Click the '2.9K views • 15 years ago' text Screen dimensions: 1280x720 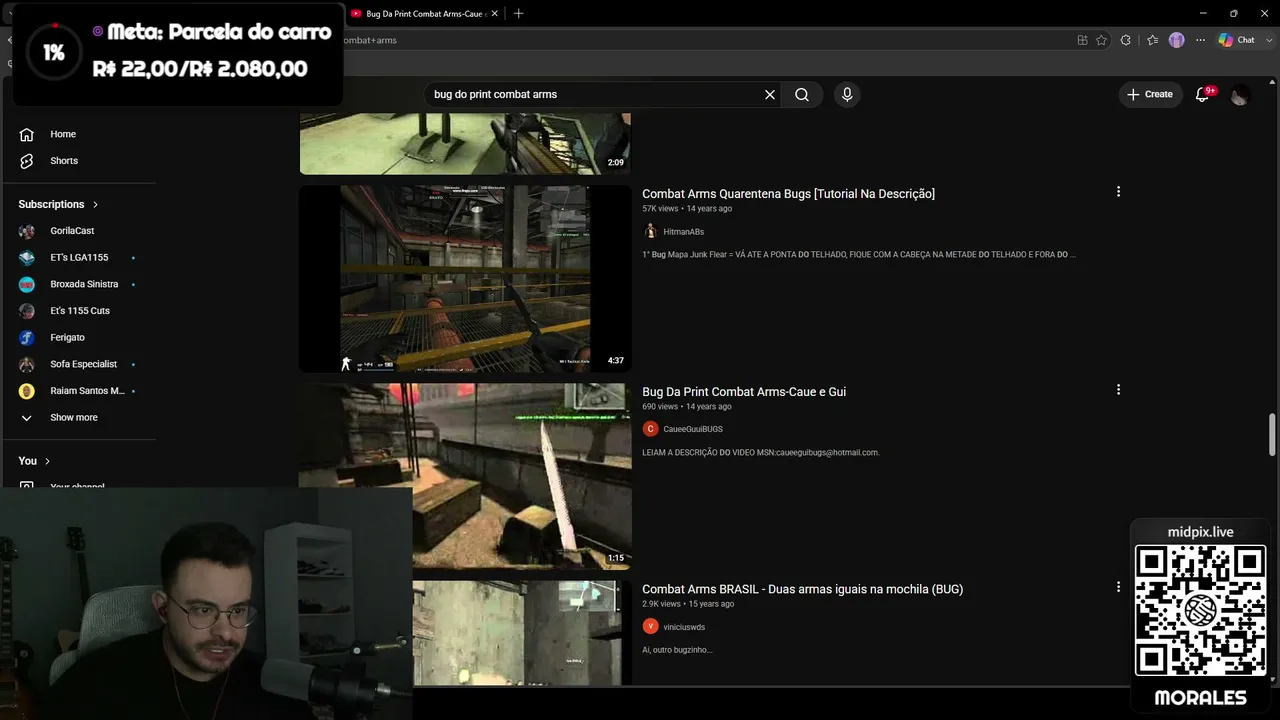click(x=688, y=604)
